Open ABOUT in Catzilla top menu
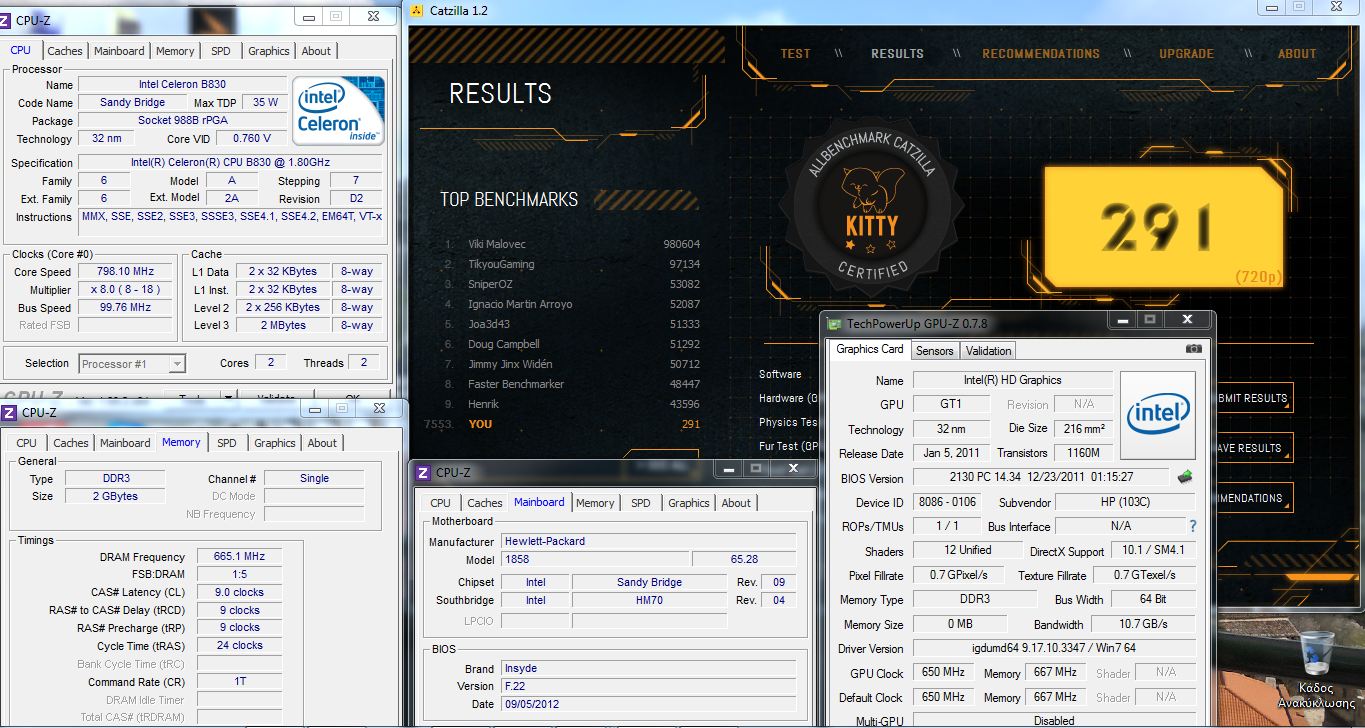Image resolution: width=1365 pixels, height=728 pixels. click(x=1297, y=54)
